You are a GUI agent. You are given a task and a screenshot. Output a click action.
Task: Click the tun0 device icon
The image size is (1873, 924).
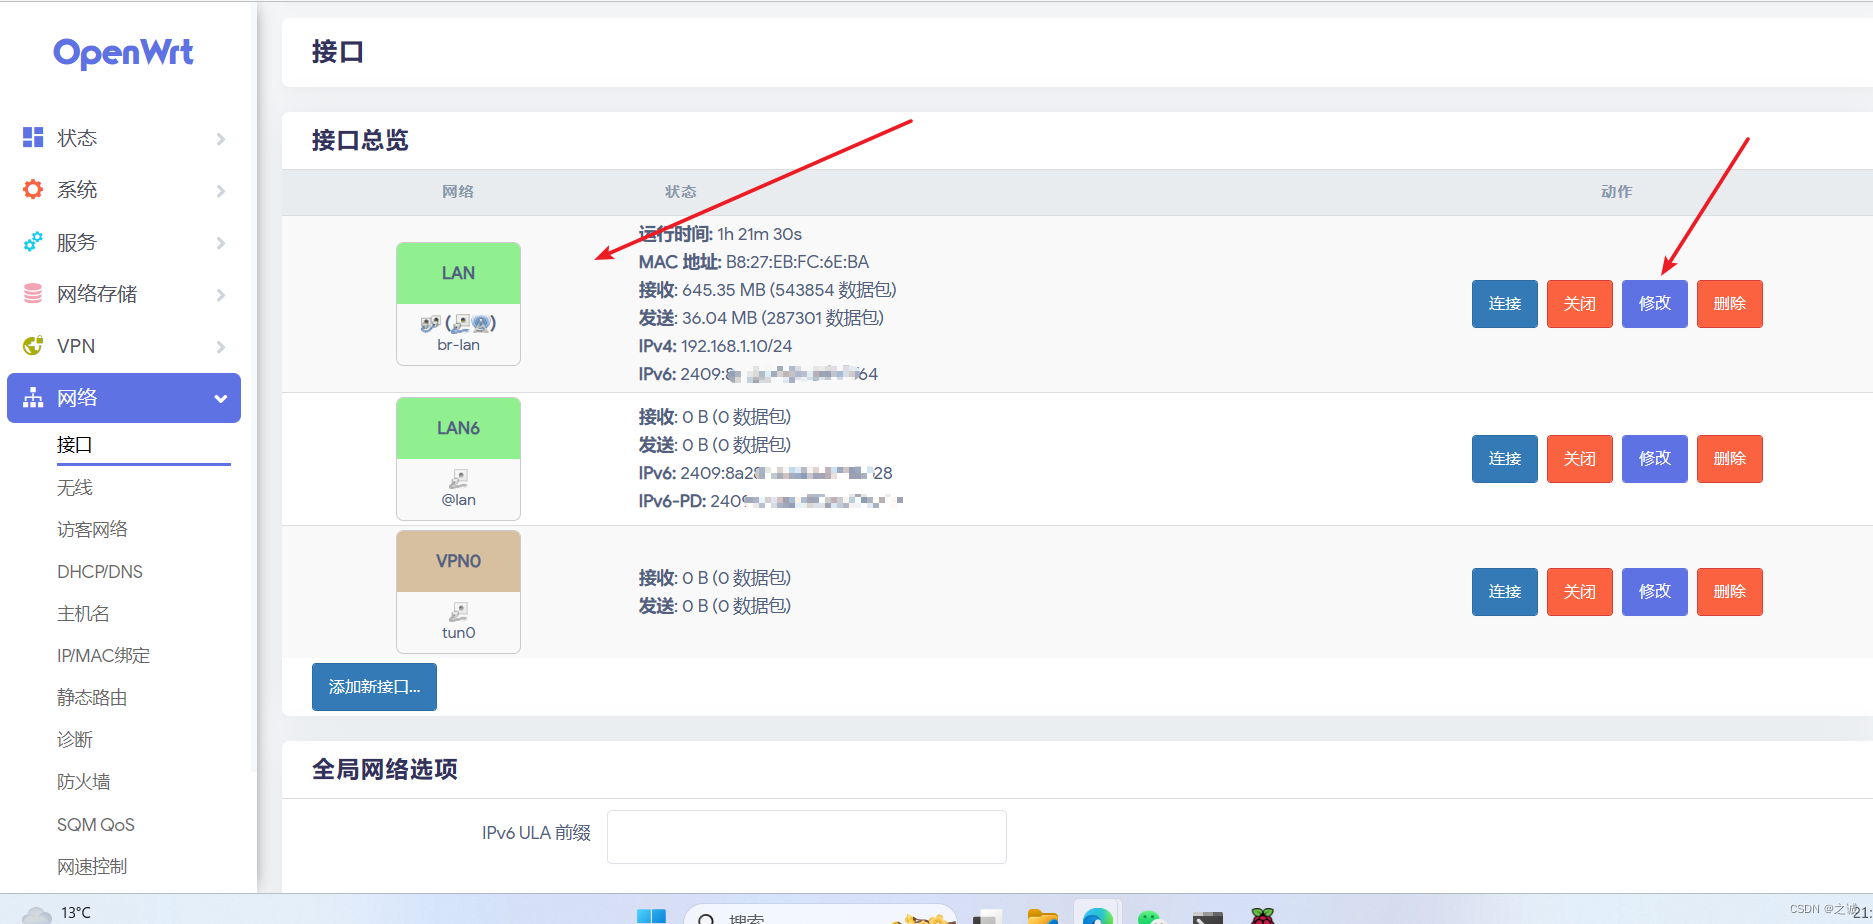458,611
